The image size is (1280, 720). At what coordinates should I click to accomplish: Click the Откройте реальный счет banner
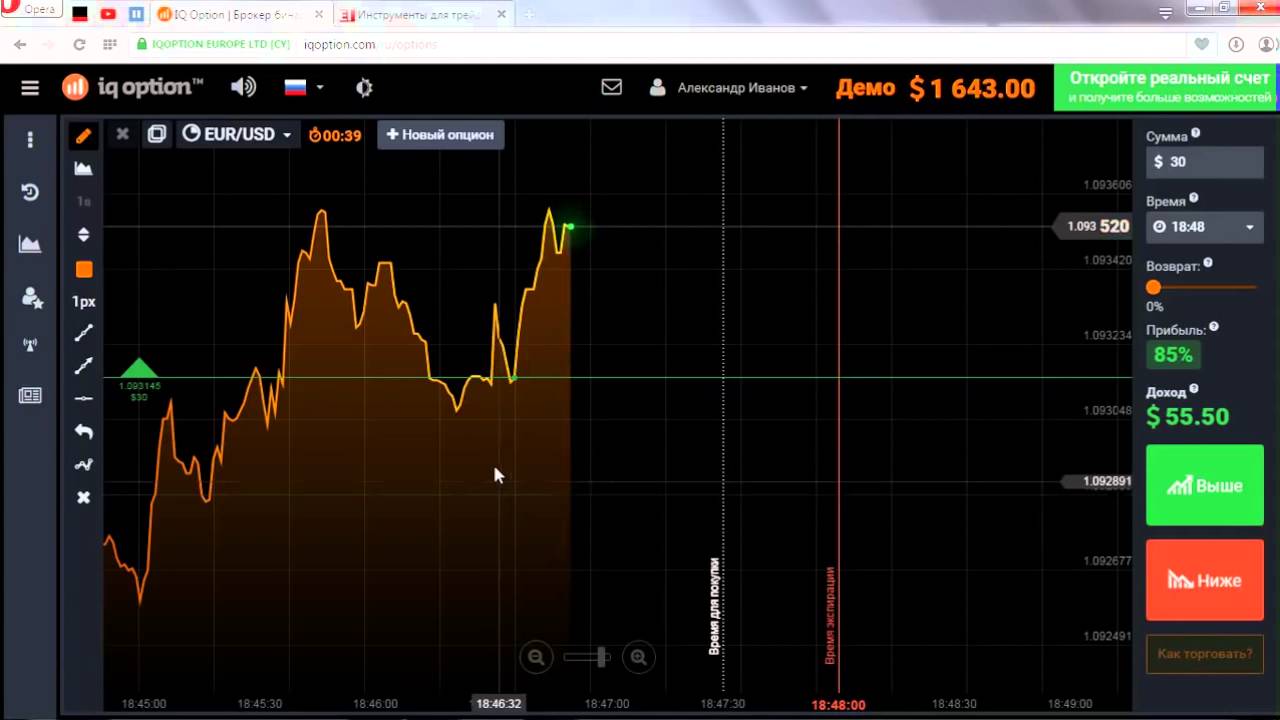tap(1167, 87)
